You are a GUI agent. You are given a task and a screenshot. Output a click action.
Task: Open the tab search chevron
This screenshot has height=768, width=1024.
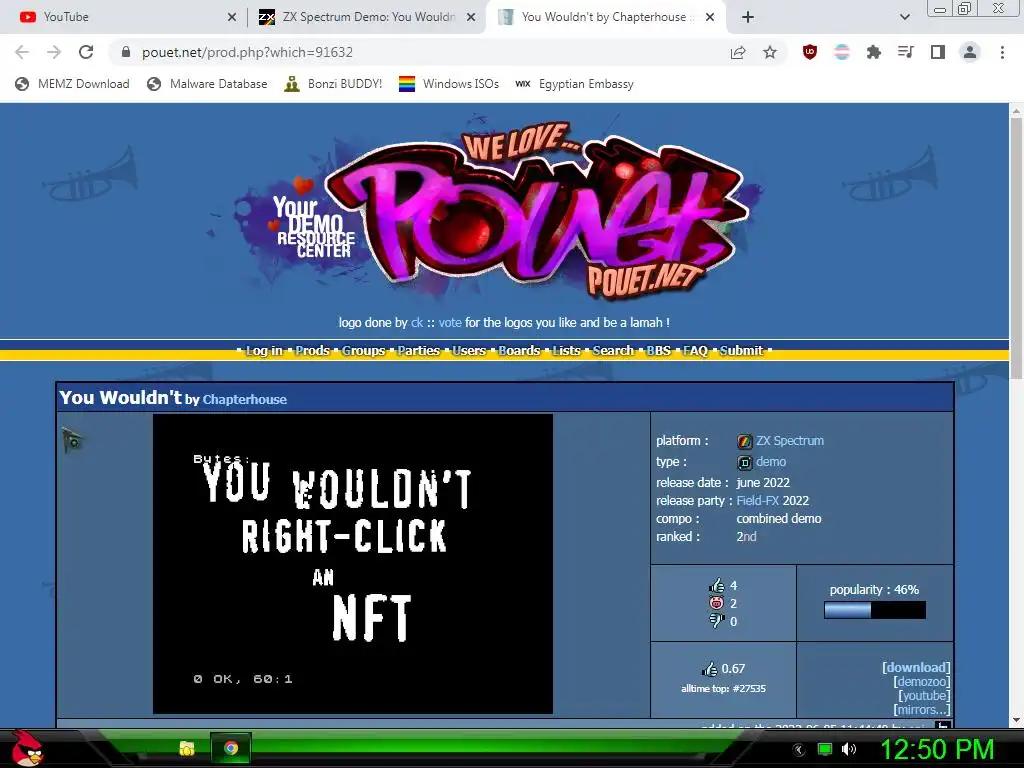(904, 17)
